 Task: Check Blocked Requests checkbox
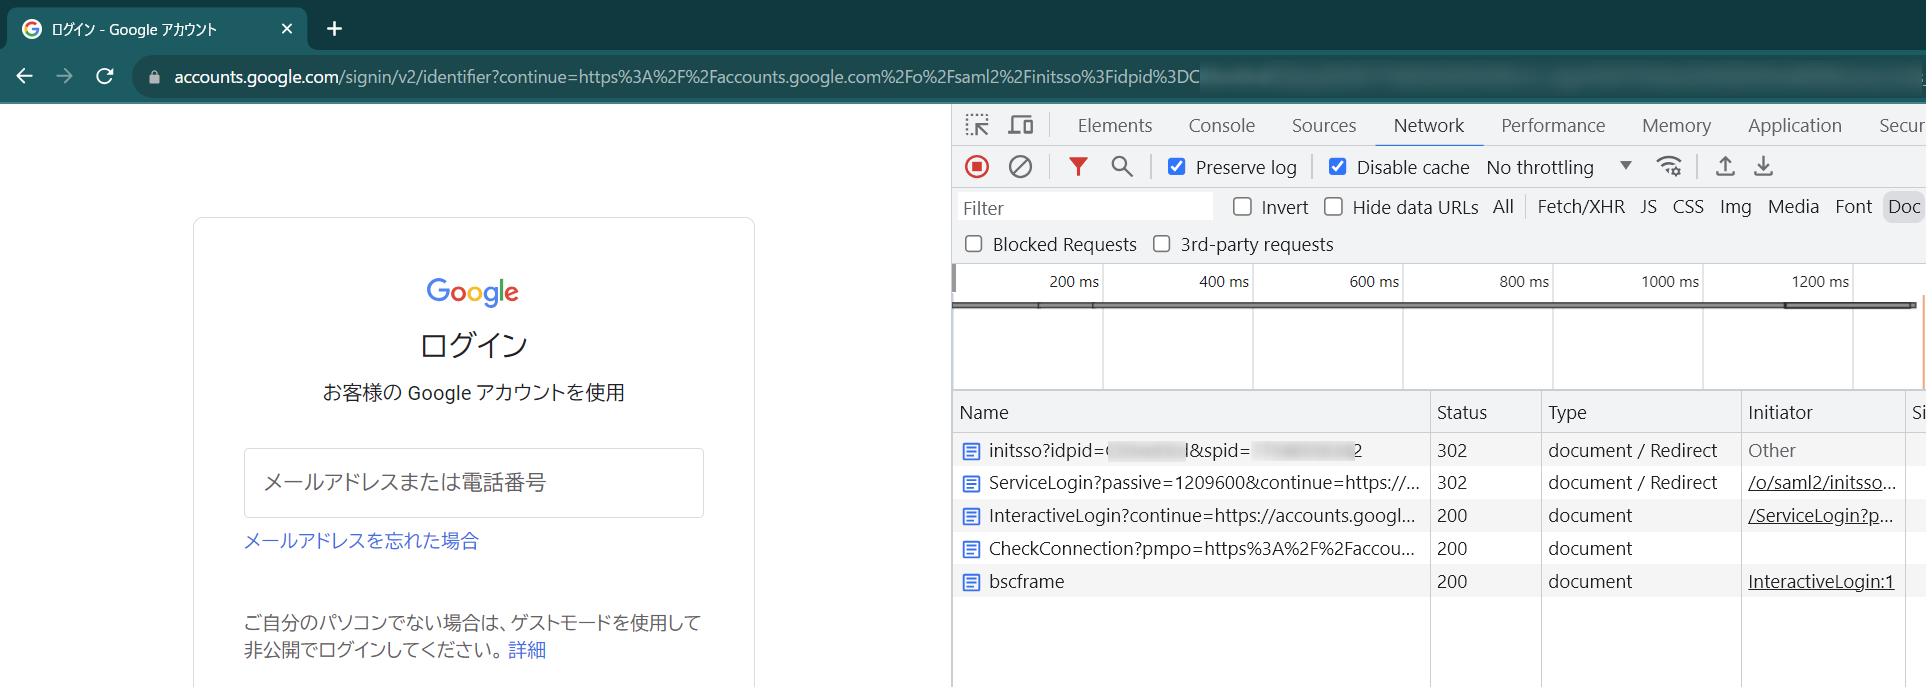(x=973, y=244)
